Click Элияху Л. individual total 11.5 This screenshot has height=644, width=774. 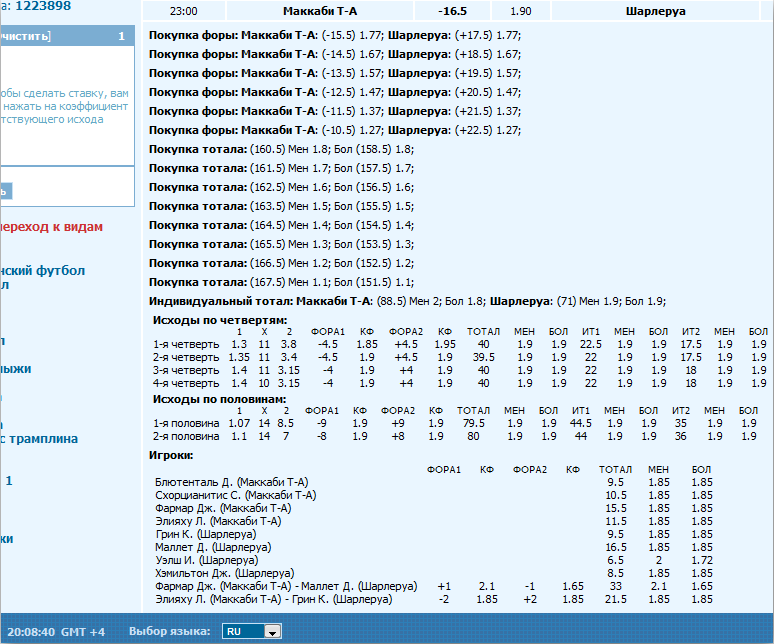pos(616,521)
